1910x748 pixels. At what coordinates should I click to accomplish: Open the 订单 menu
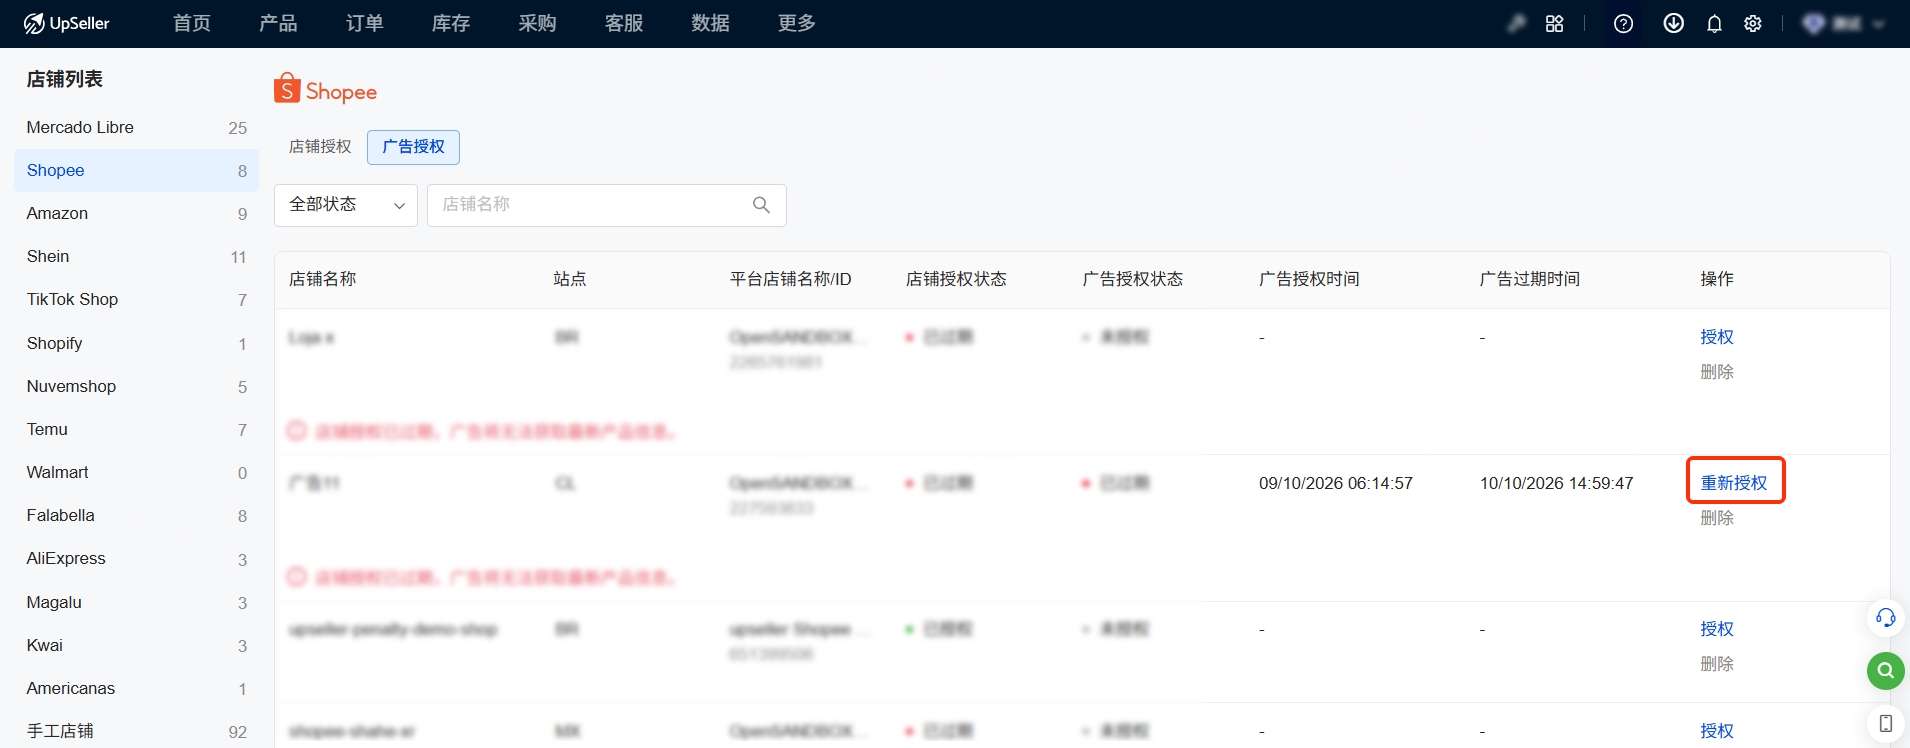[365, 23]
